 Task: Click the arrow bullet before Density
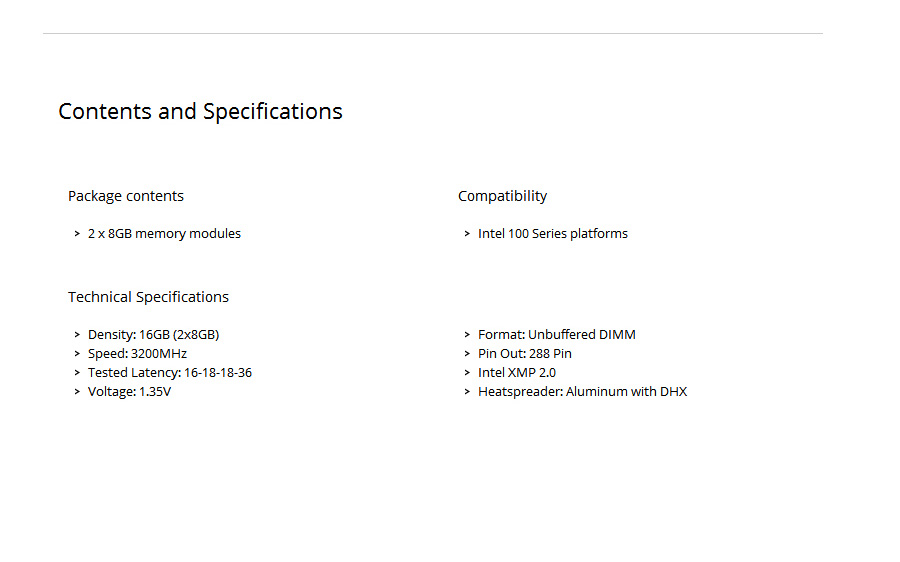(77, 335)
